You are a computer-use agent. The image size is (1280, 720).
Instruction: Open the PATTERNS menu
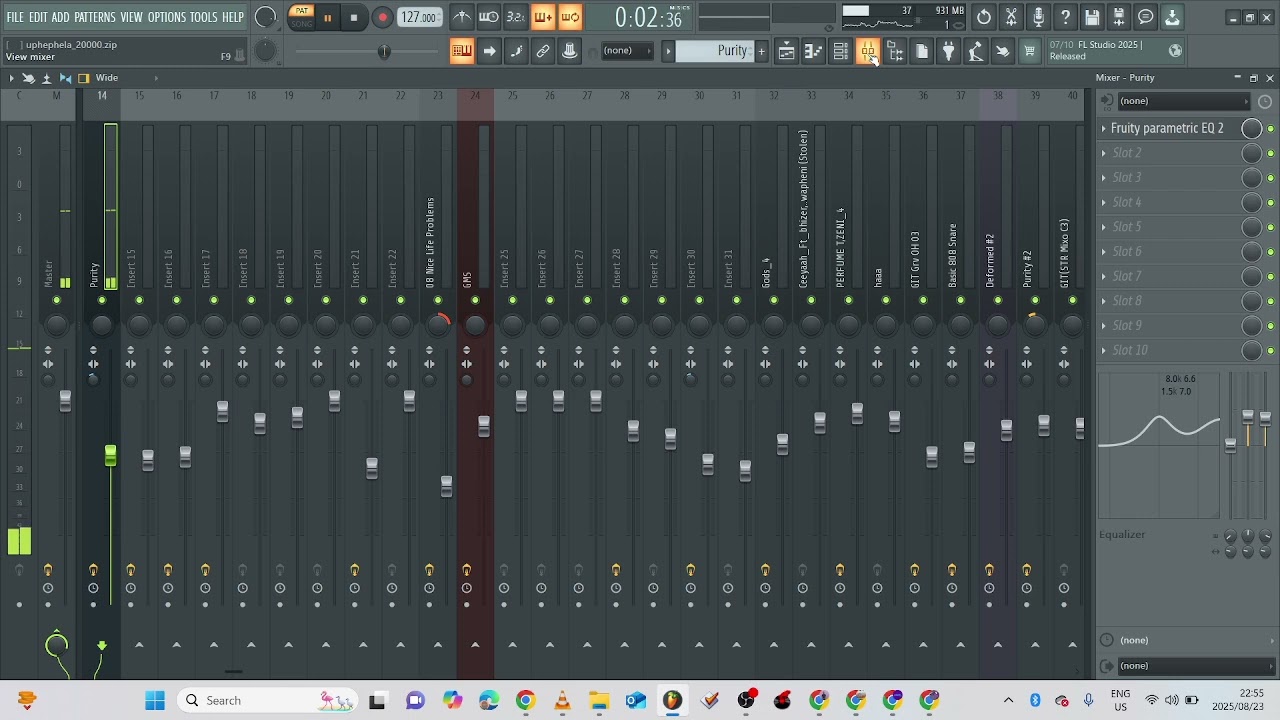[x=95, y=18]
